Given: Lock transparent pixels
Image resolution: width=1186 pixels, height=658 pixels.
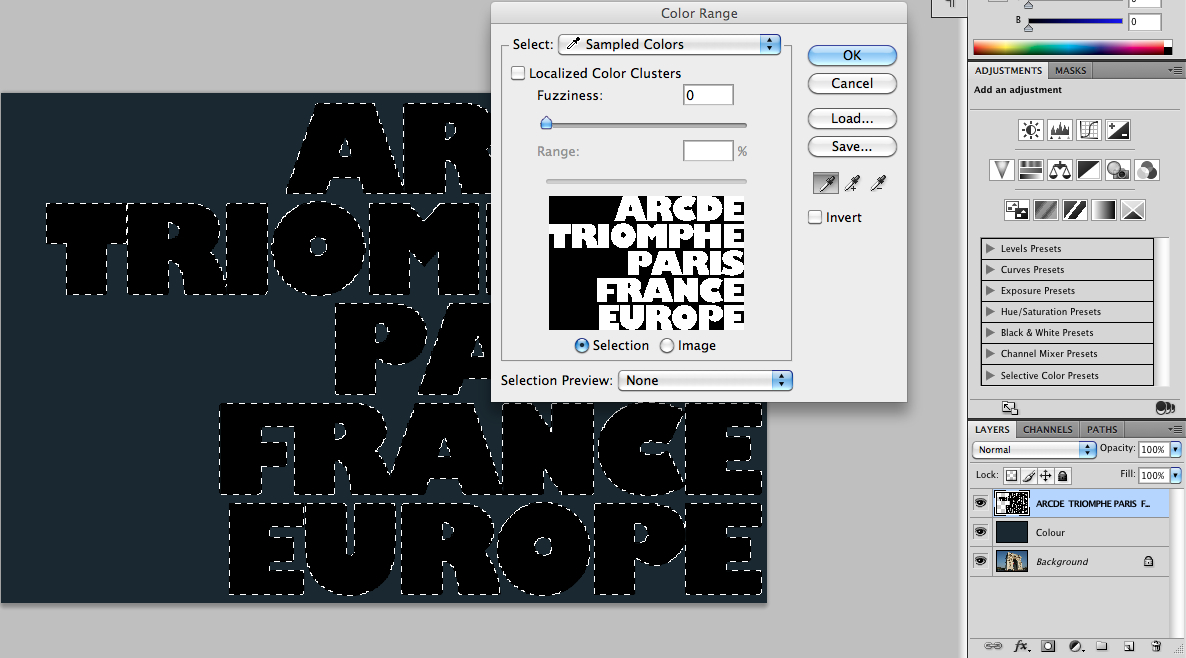Looking at the screenshot, I should (x=1011, y=476).
